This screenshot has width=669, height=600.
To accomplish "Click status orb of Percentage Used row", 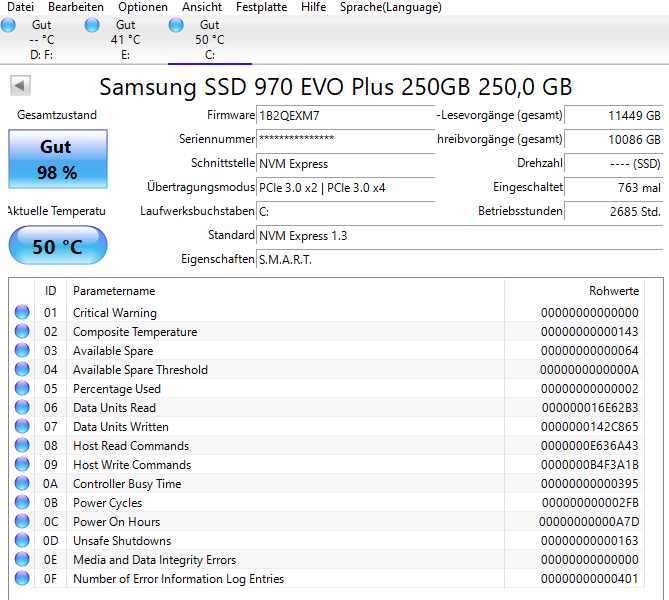I will click(22, 388).
